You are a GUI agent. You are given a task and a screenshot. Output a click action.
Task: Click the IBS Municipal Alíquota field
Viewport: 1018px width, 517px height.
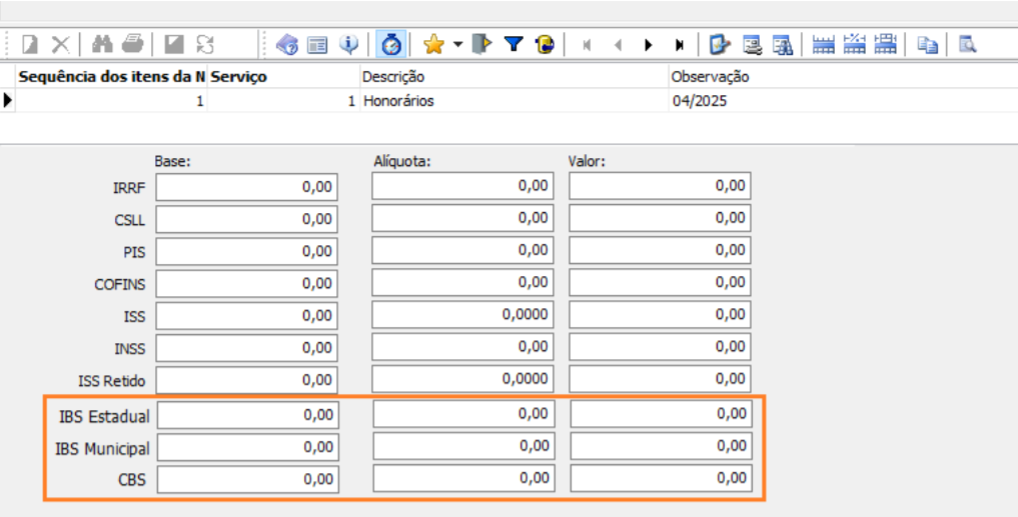(x=462, y=446)
